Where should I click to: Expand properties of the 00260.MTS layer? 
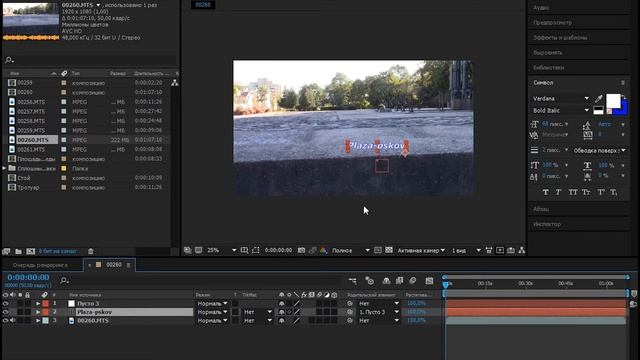coord(38,320)
